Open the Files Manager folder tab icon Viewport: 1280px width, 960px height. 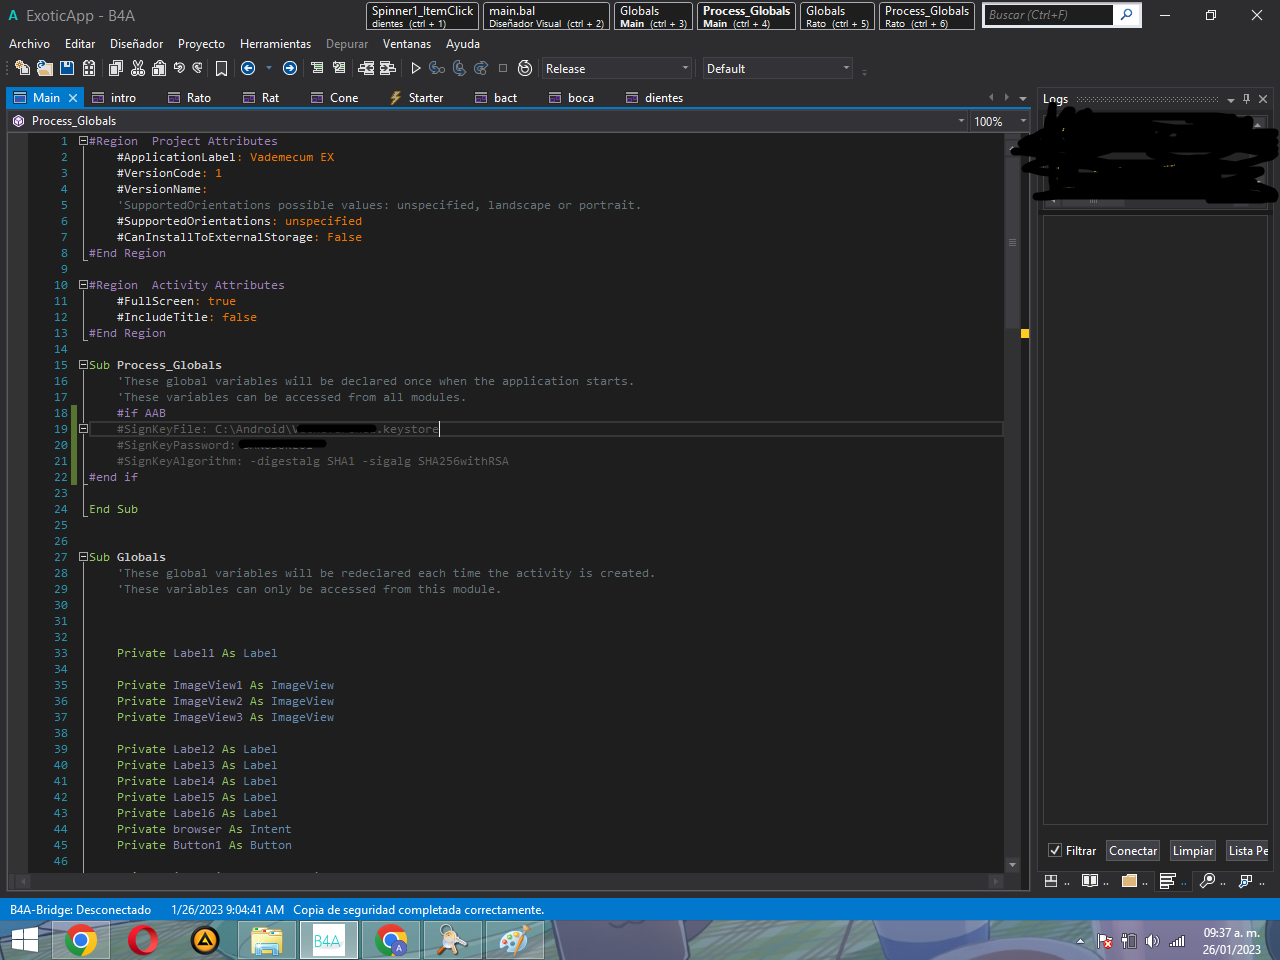tap(1129, 881)
